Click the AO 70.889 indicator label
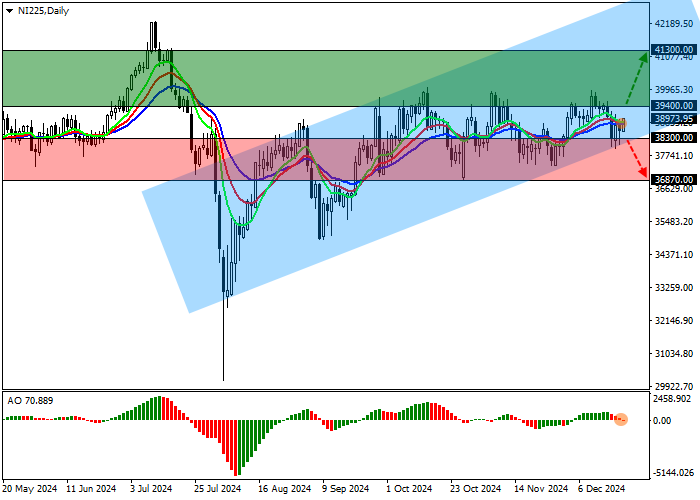This screenshot has width=700, height=500. [30, 400]
